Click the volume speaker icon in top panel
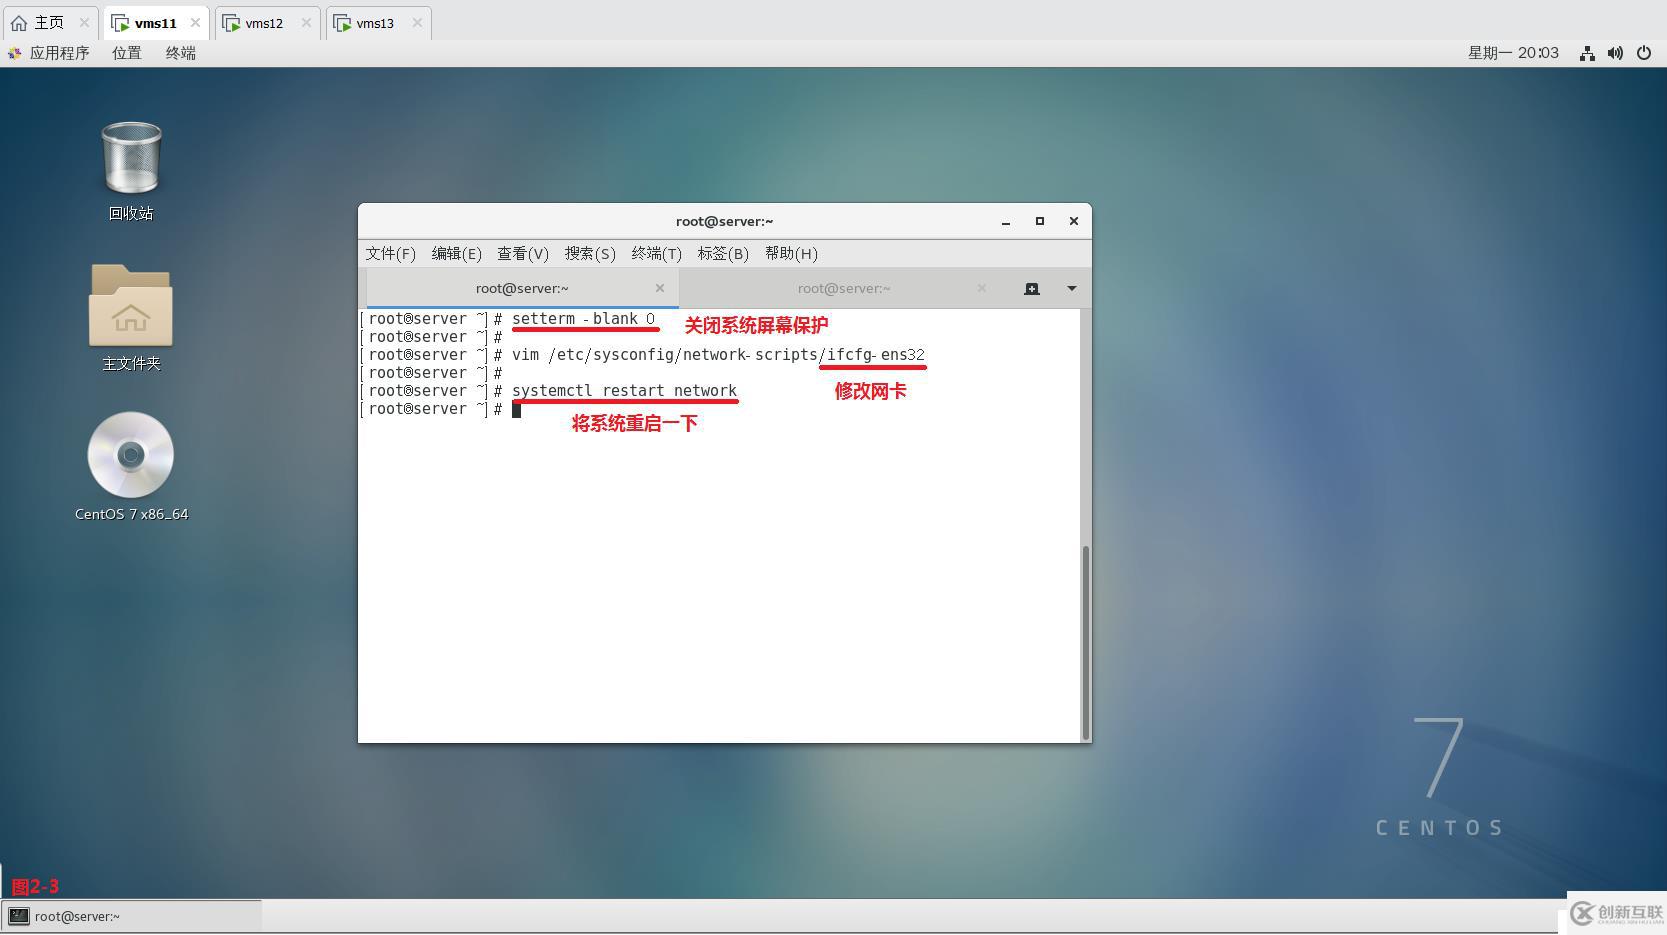Screen dimensions: 1667x935 click(x=1615, y=53)
